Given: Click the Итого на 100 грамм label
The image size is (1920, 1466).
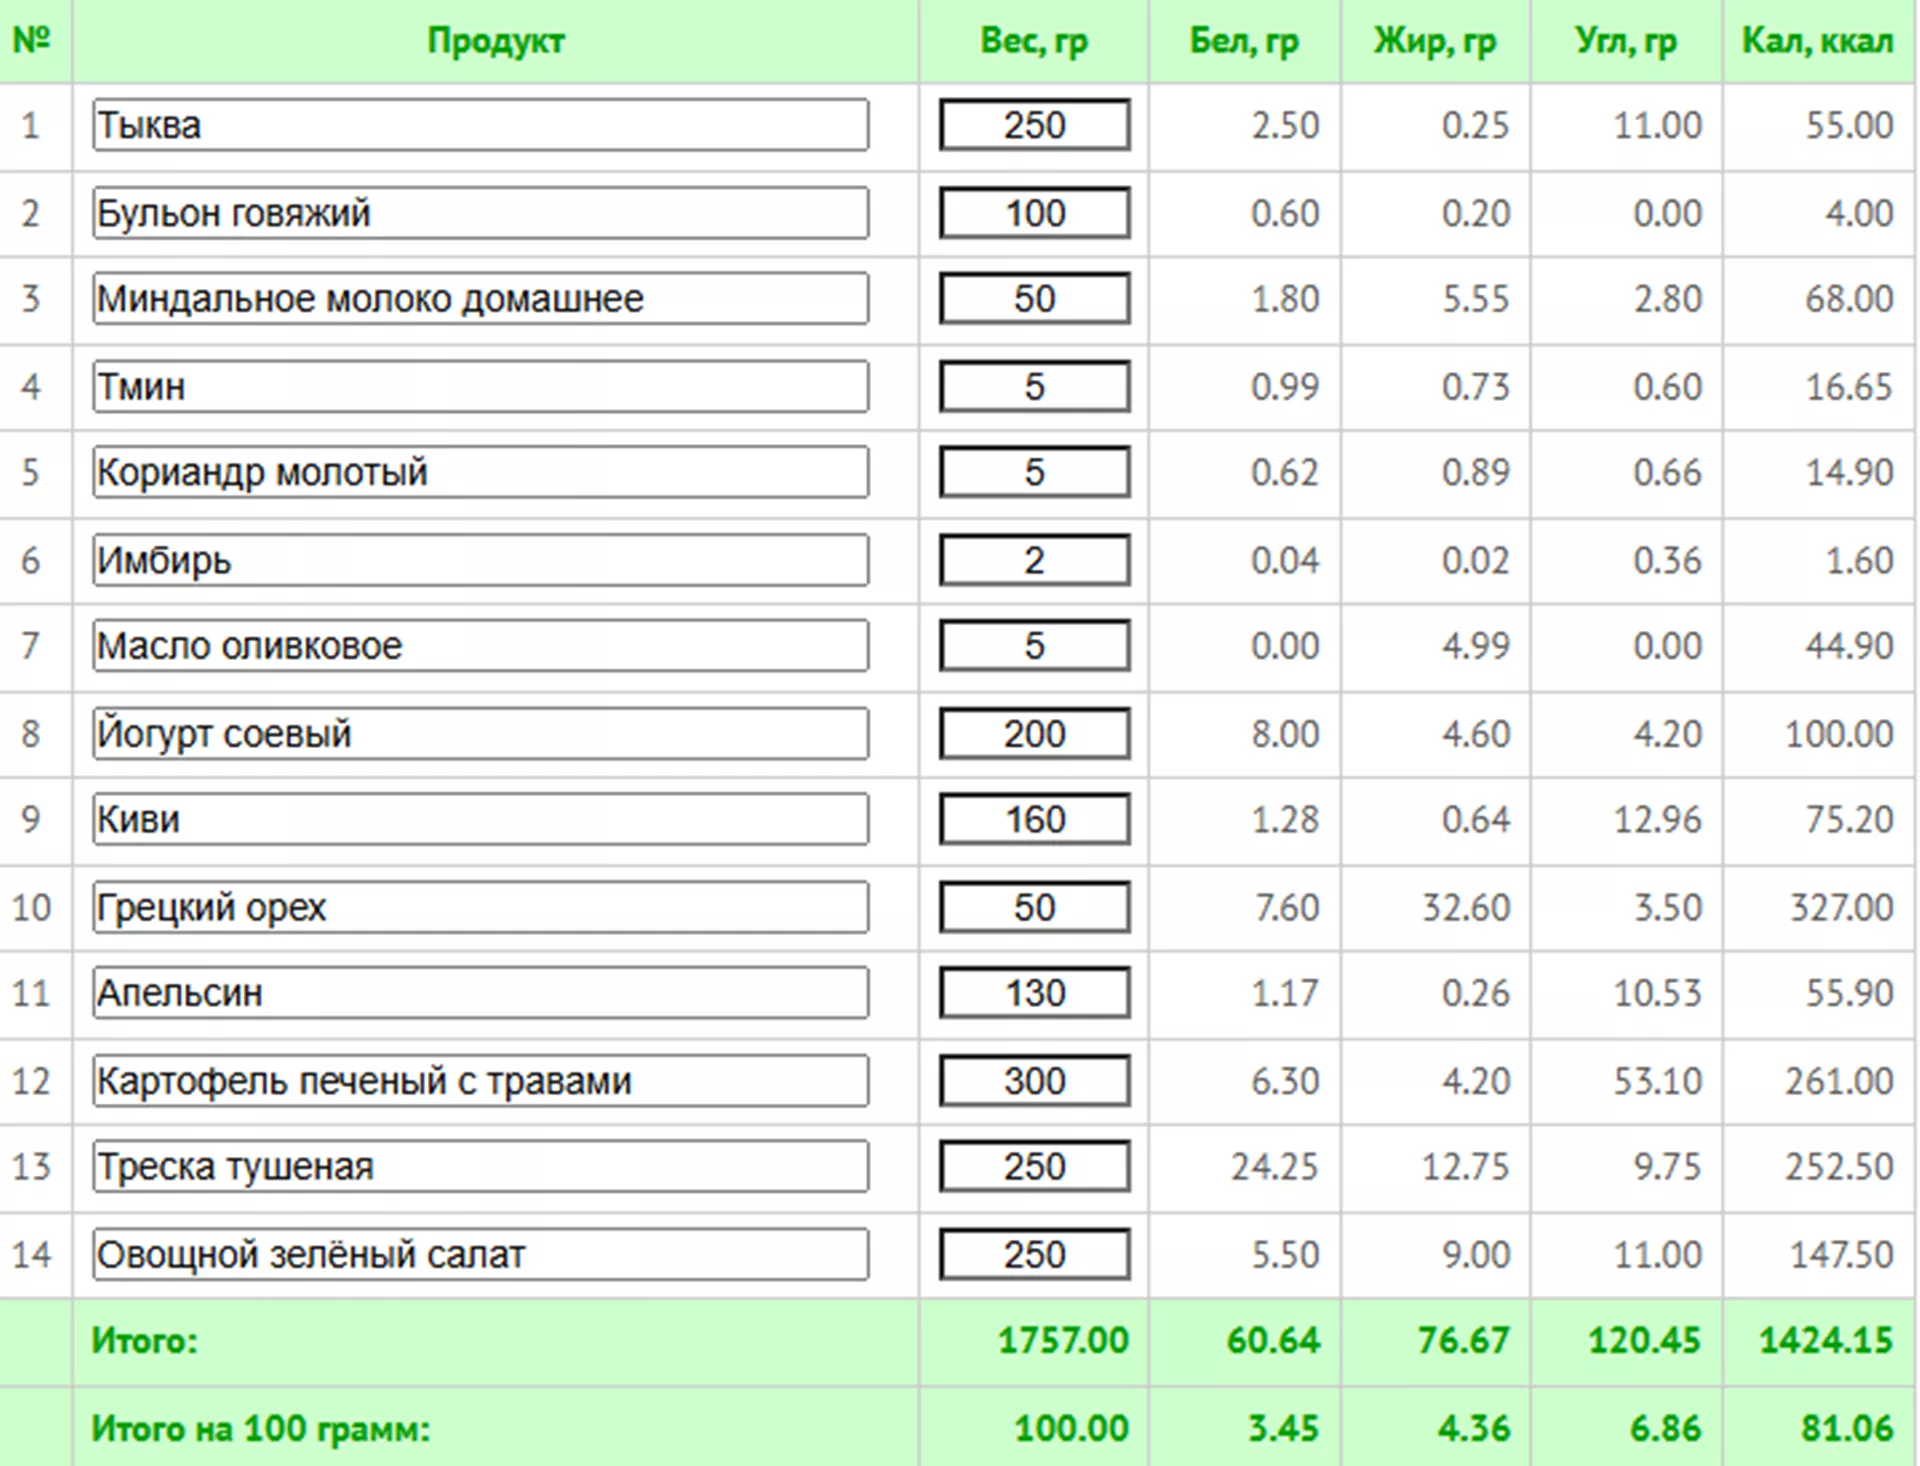Looking at the screenshot, I should click(260, 1429).
